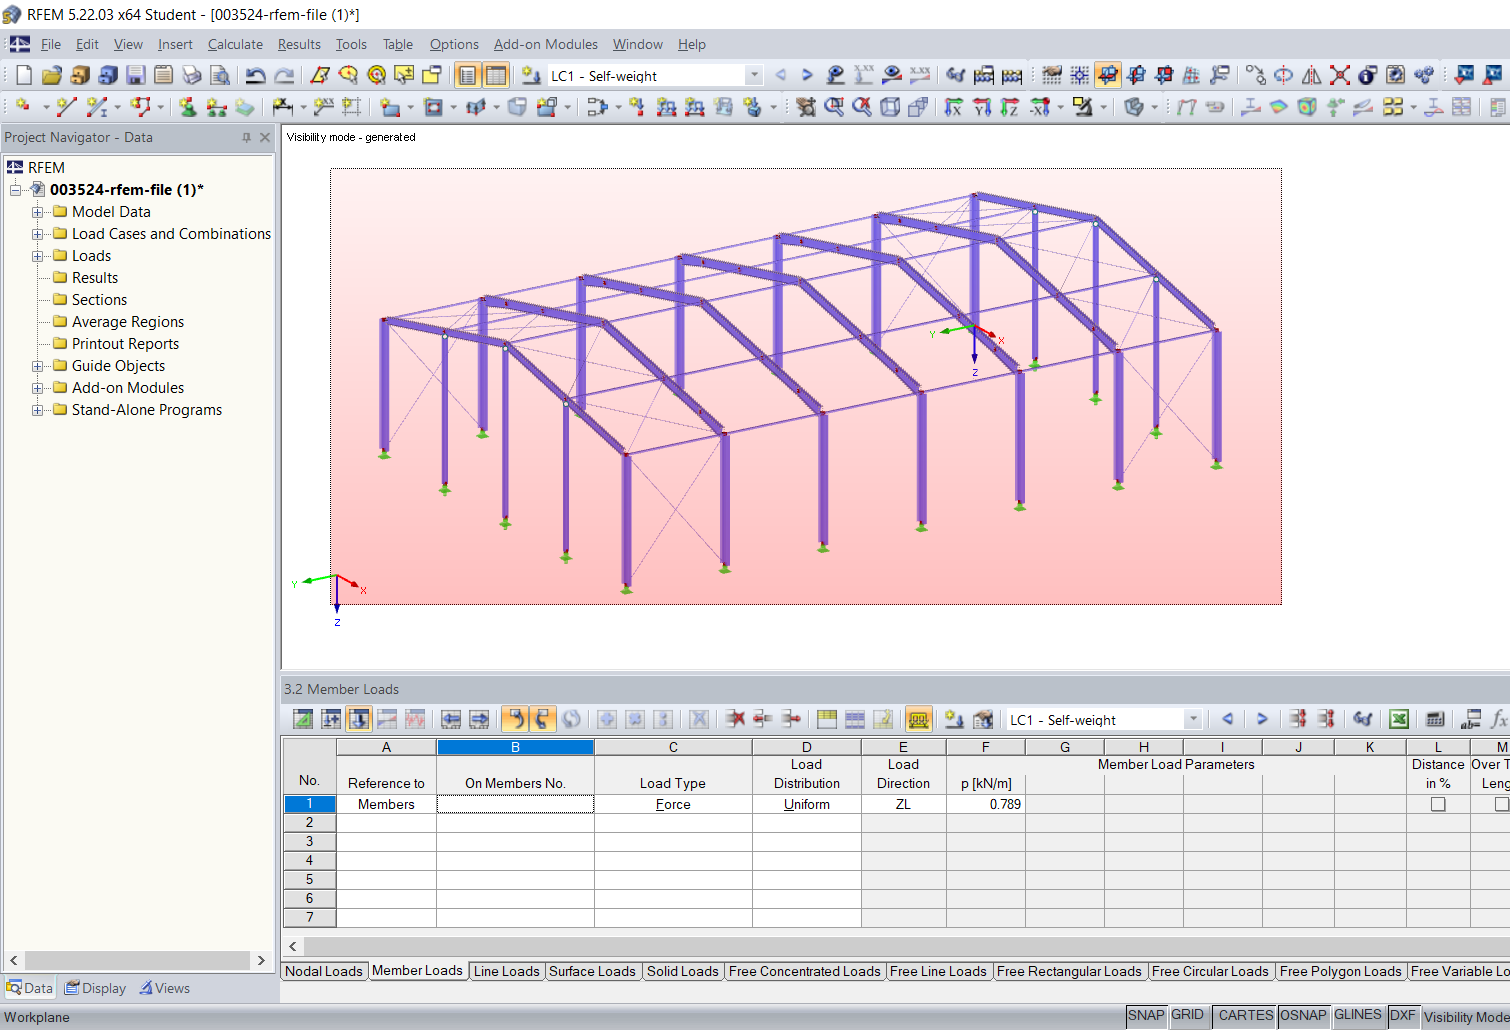Open an existing file via folder icon
This screenshot has width=1510, height=1030.
52,75
